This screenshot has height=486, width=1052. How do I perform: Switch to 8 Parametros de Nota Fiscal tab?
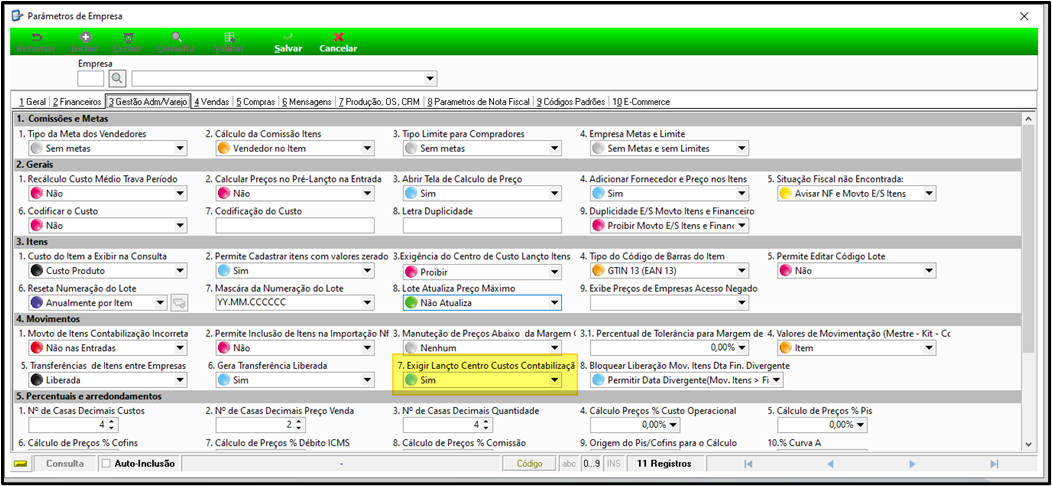tap(478, 102)
